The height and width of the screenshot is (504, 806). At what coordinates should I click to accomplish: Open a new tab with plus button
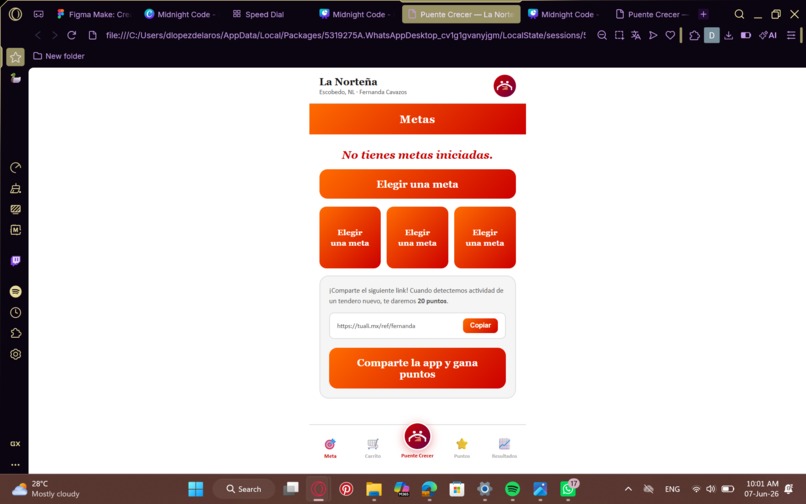[x=703, y=14]
